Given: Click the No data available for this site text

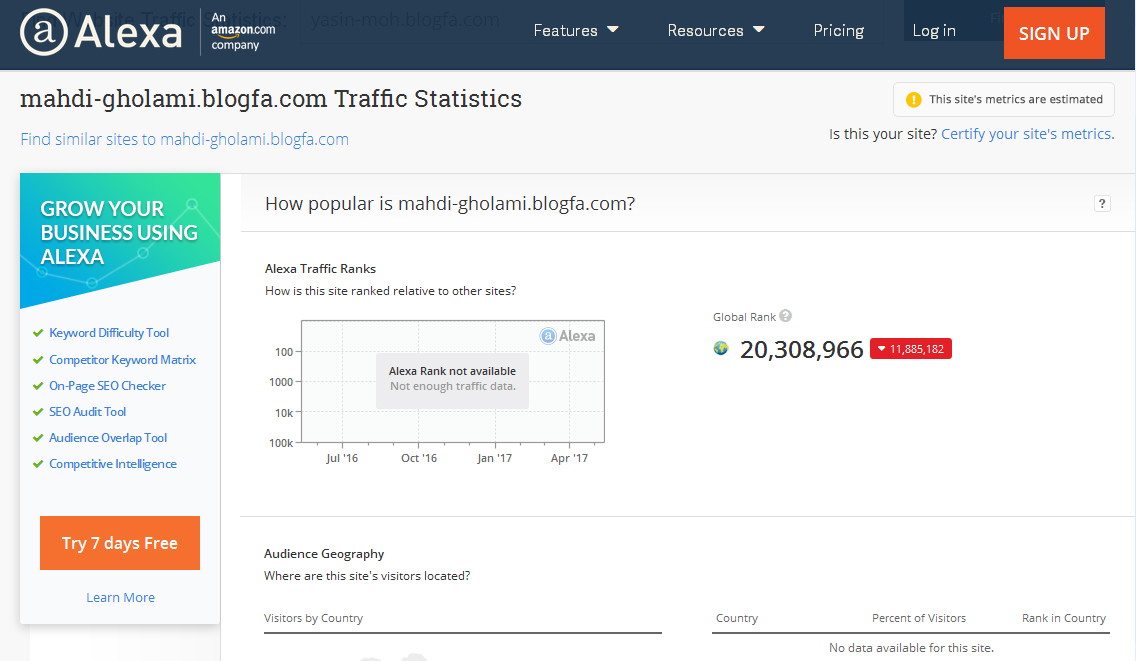Looking at the screenshot, I should click(911, 648).
